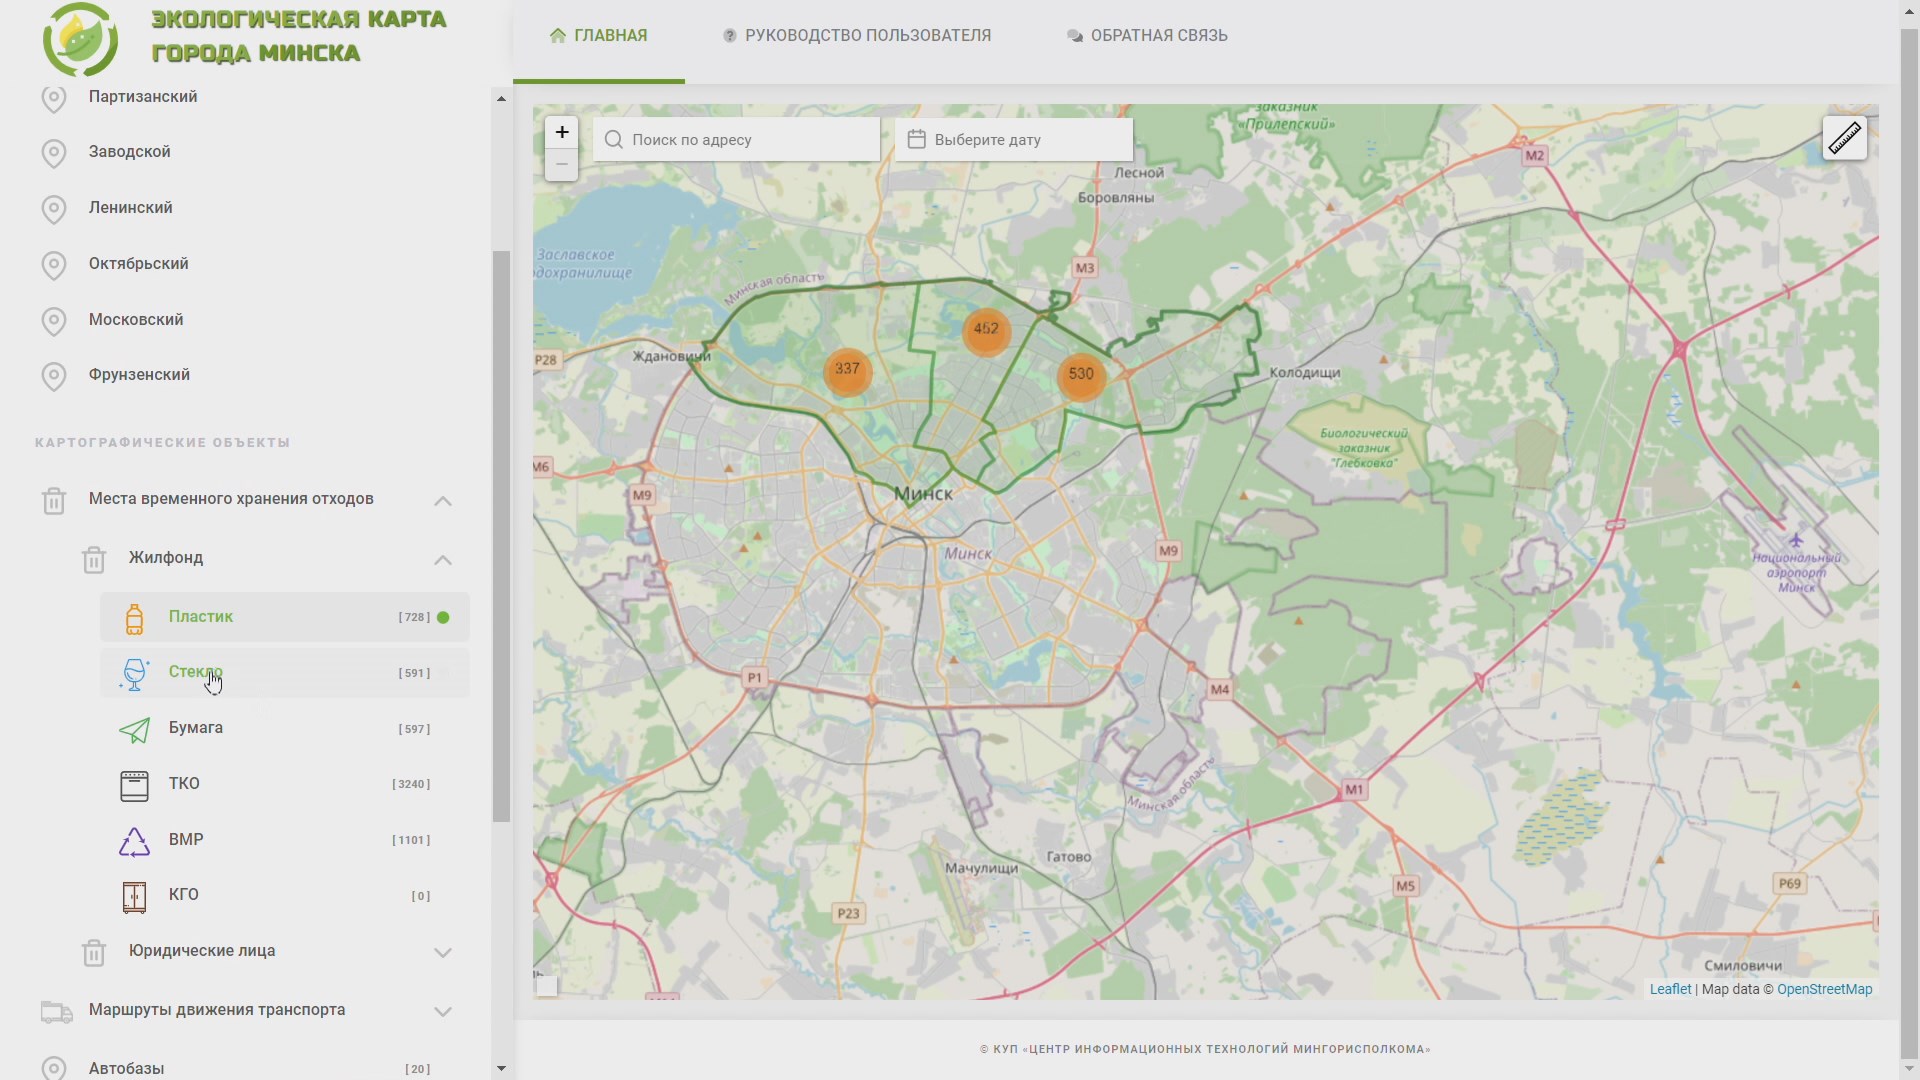Click the sidebar scrollbar thumb
This screenshot has width=1920, height=1080.
pos(501,536)
